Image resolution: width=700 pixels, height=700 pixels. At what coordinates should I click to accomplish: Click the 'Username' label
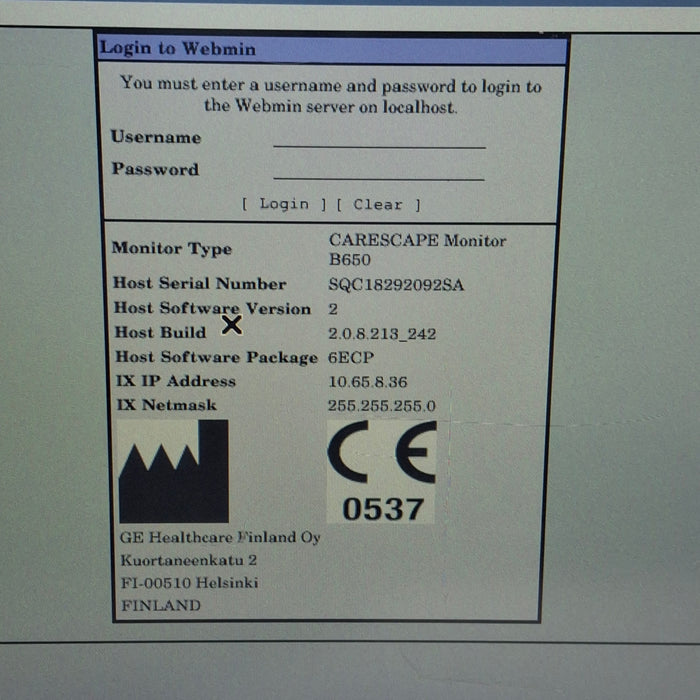point(156,137)
